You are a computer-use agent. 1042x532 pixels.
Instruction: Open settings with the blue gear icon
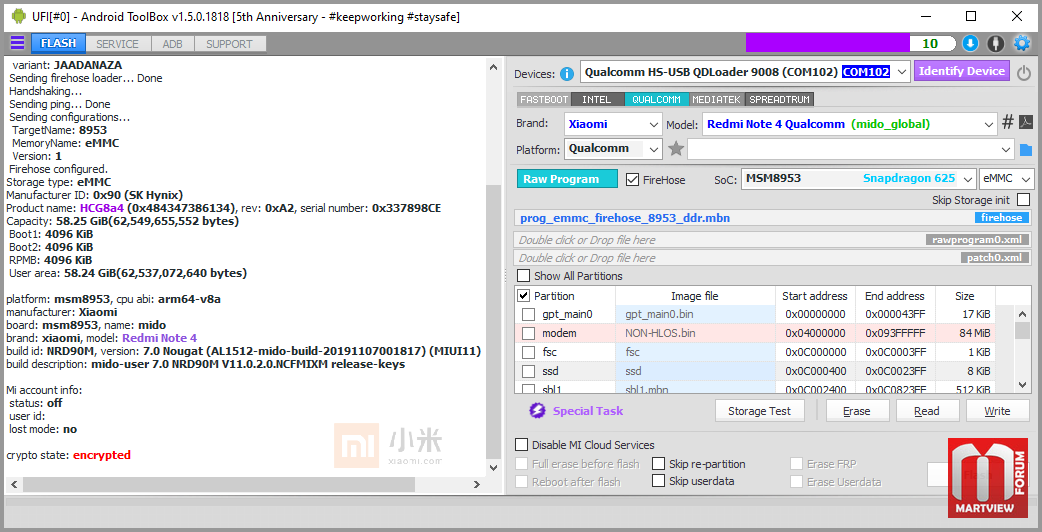(x=1021, y=44)
